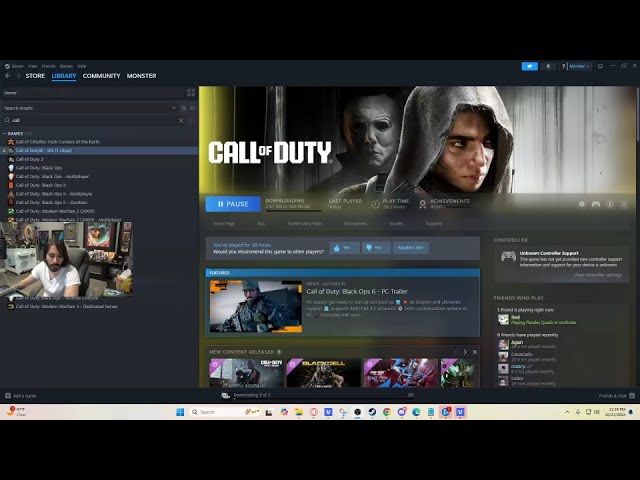
Task: Open advanced filter beside search field
Action: tap(191, 120)
